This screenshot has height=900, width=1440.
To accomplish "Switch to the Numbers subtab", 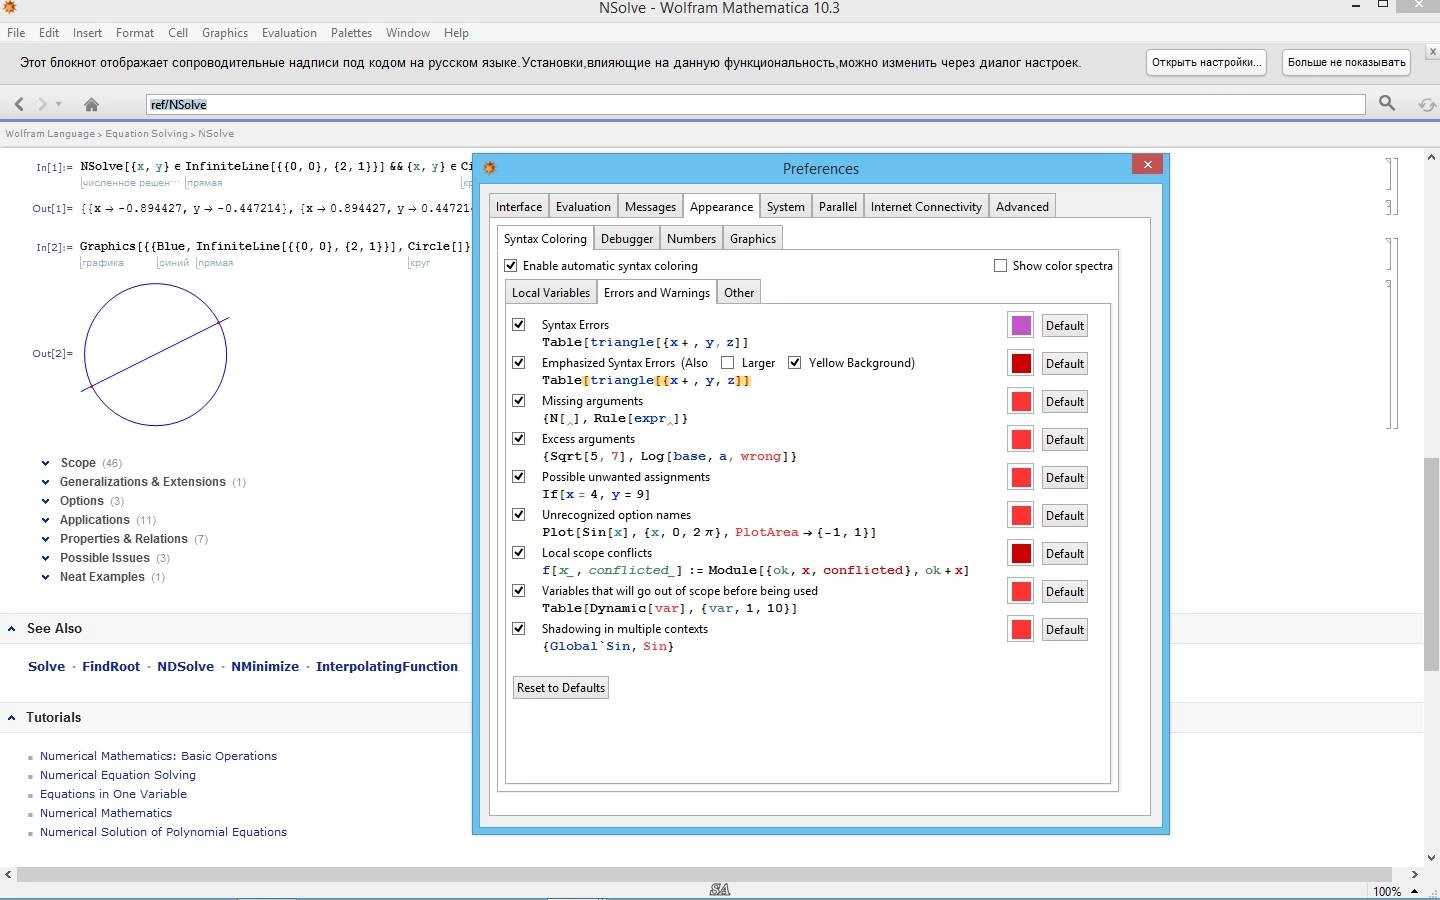I will [691, 239].
